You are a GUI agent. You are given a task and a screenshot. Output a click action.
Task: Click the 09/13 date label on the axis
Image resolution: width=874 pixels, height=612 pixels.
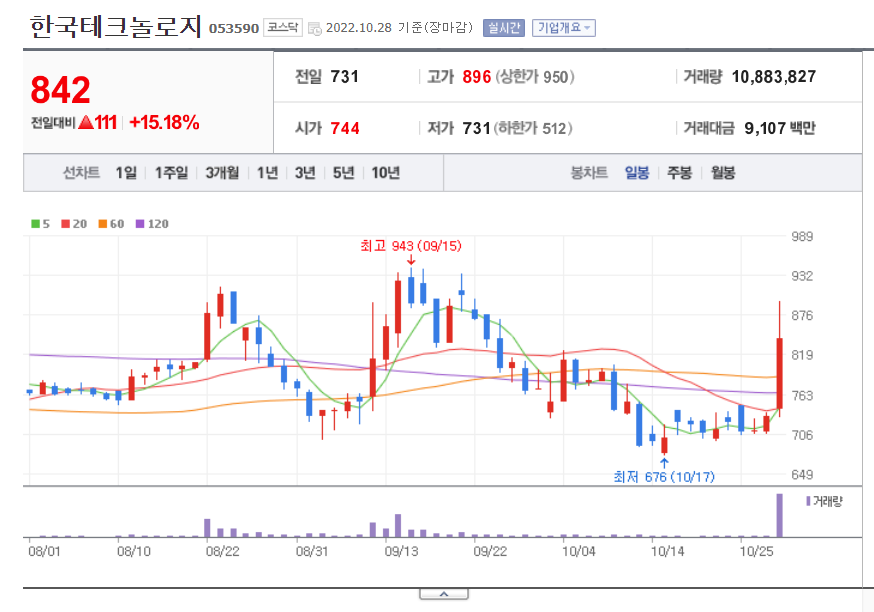(x=401, y=552)
